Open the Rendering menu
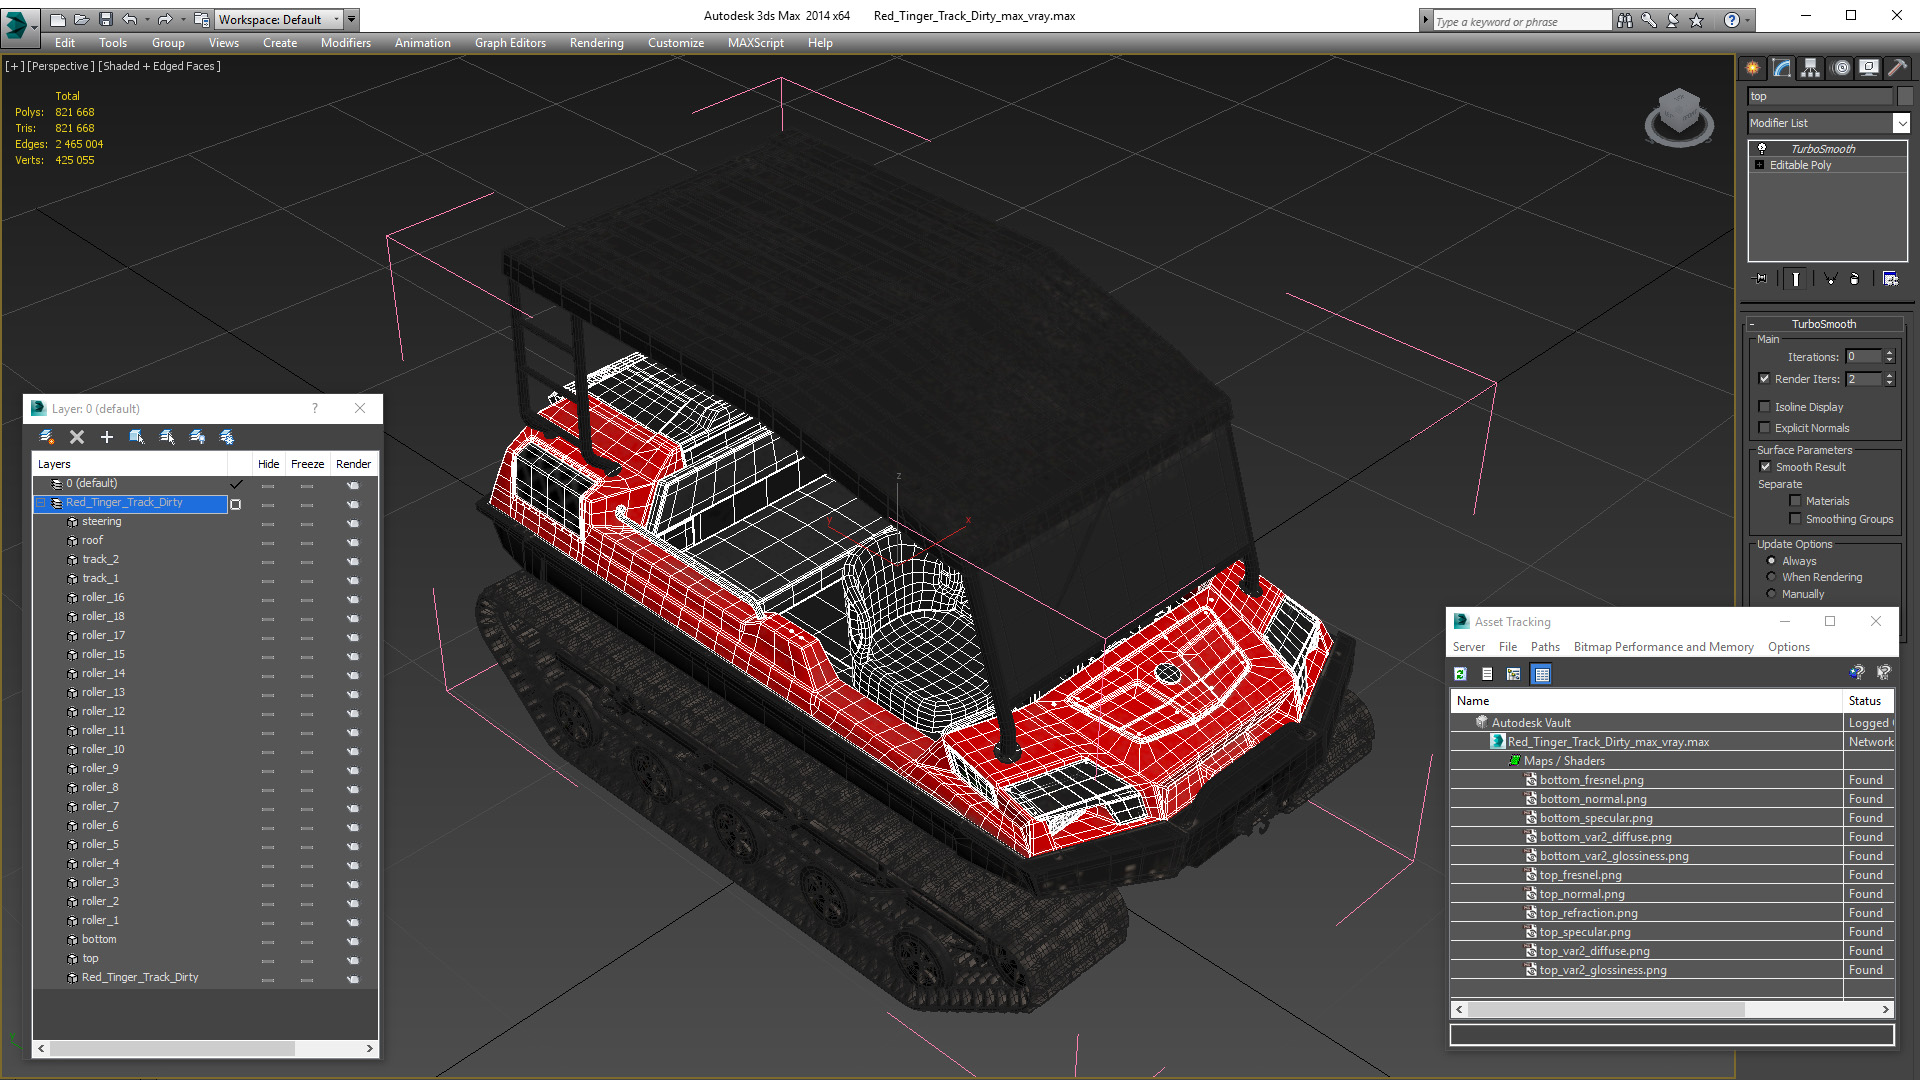The height and width of the screenshot is (1080, 1920). pyautogui.click(x=596, y=43)
